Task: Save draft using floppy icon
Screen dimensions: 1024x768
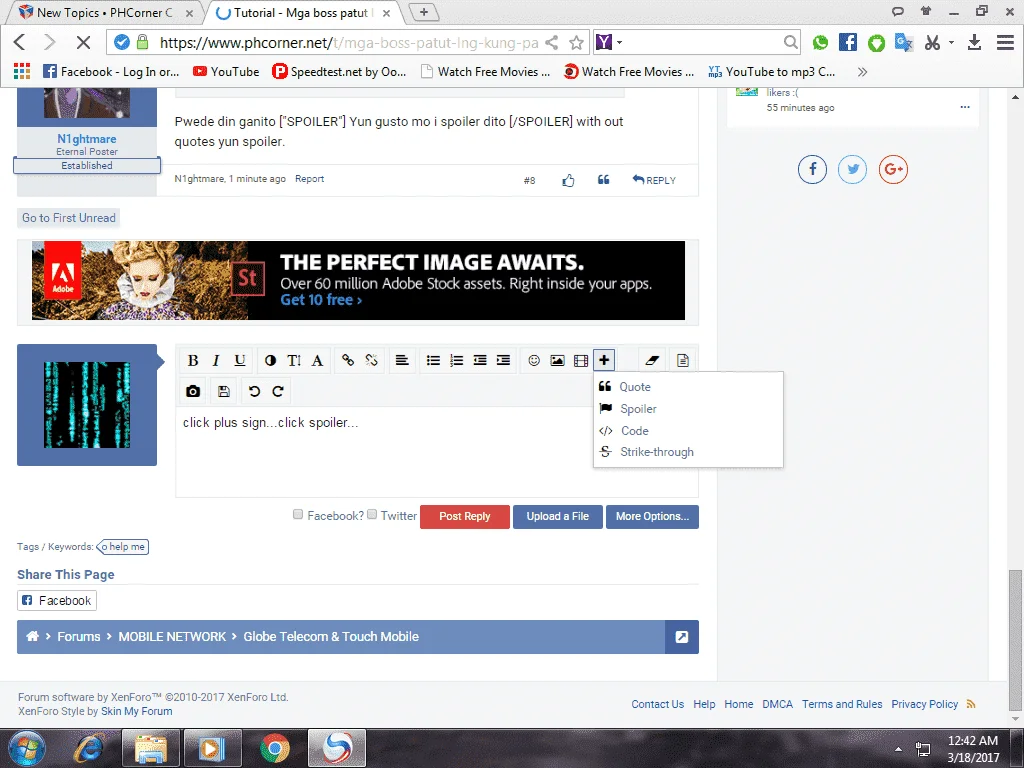Action: point(223,391)
